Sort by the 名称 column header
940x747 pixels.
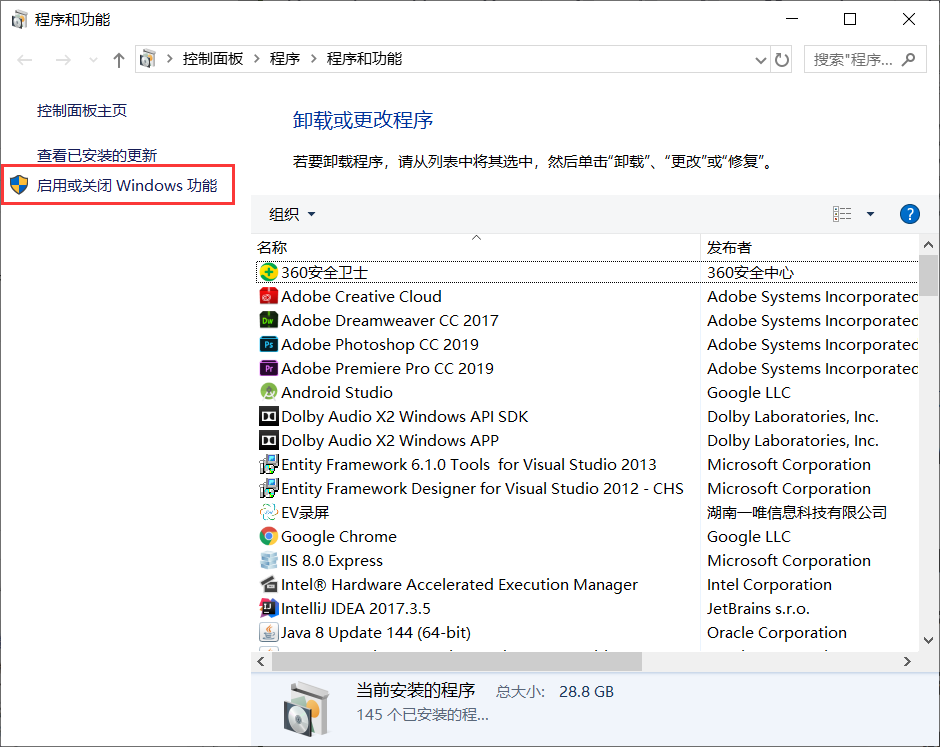[x=477, y=247]
